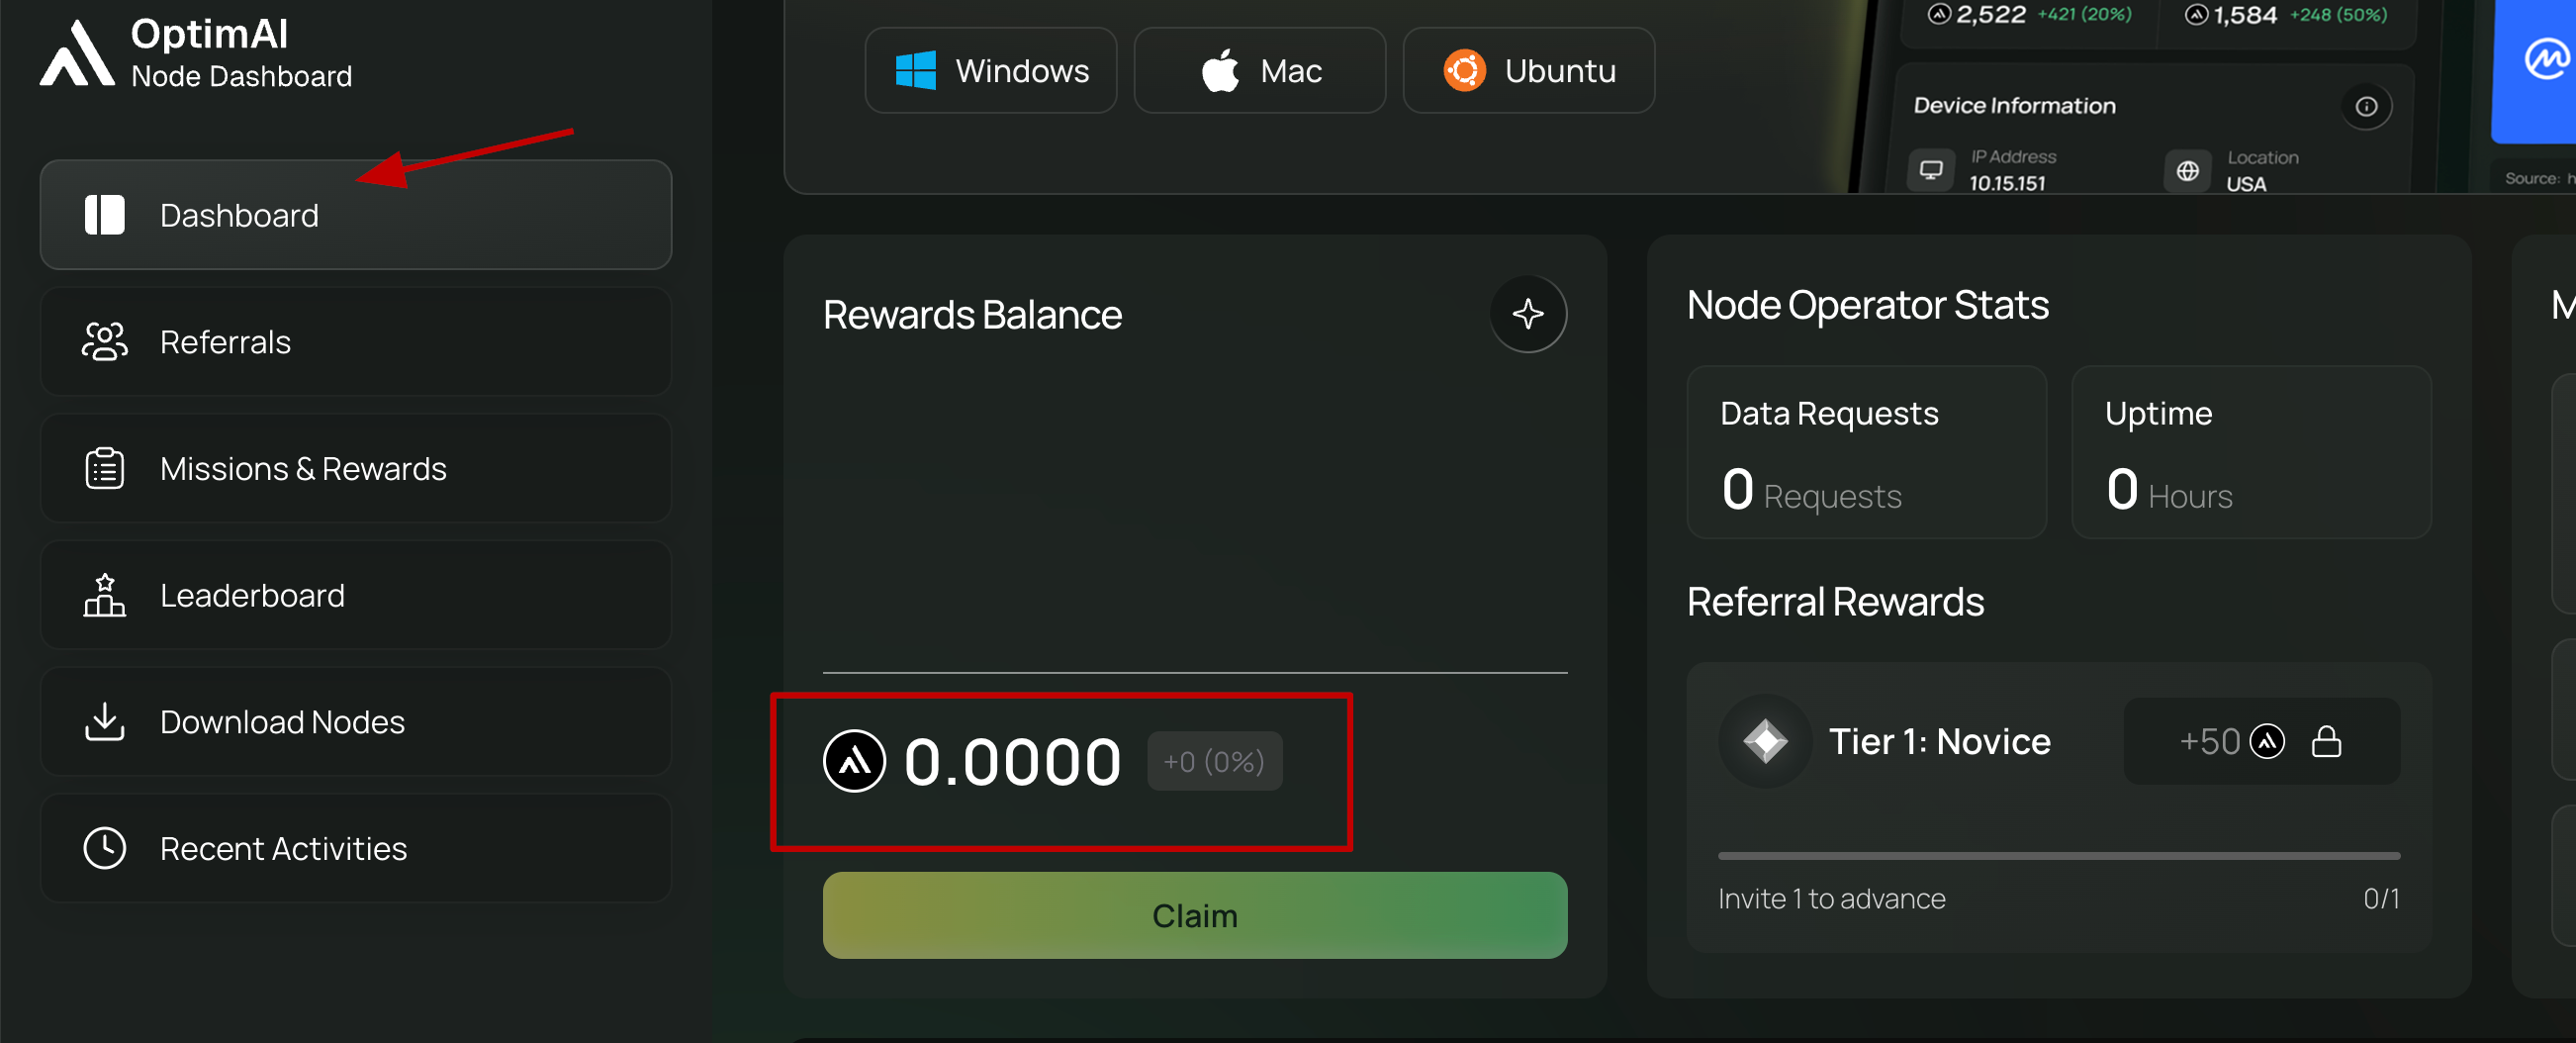Image resolution: width=2576 pixels, height=1043 pixels.
Task: Click the lock icon on Tier 1 reward
Action: pyautogui.click(x=2326, y=741)
